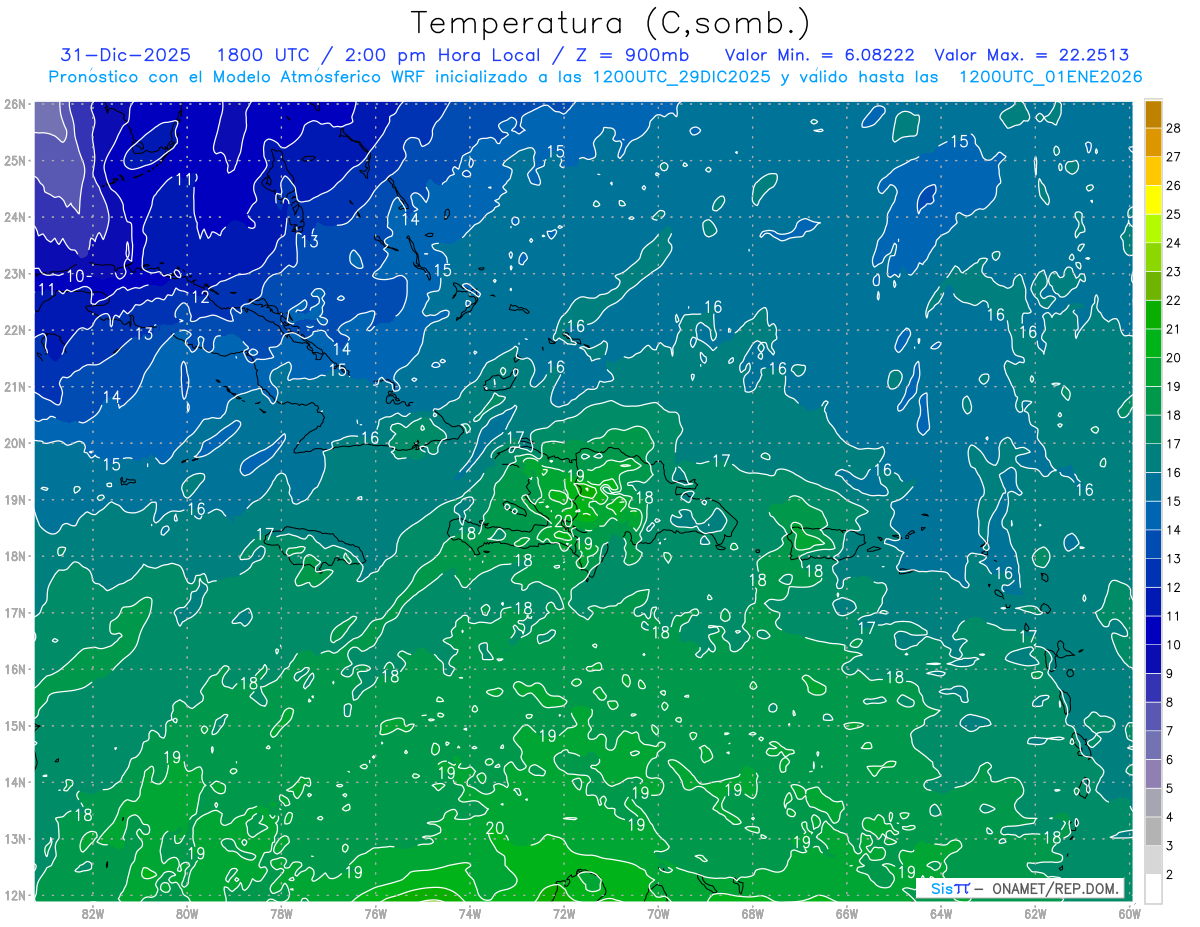Viewport: 1200px width, 927px height.
Task: Click the 70W longitude axis label
Action: [x=658, y=913]
